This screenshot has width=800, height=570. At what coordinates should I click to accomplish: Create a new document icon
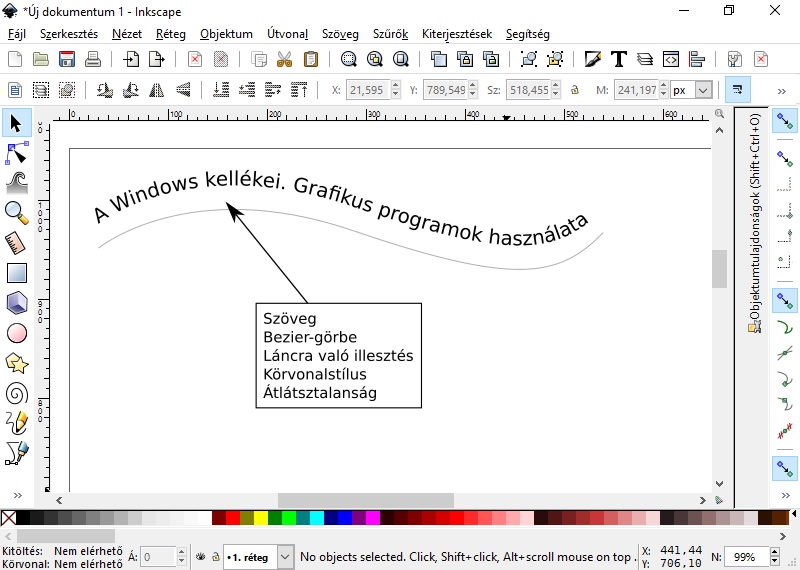[x=15, y=59]
